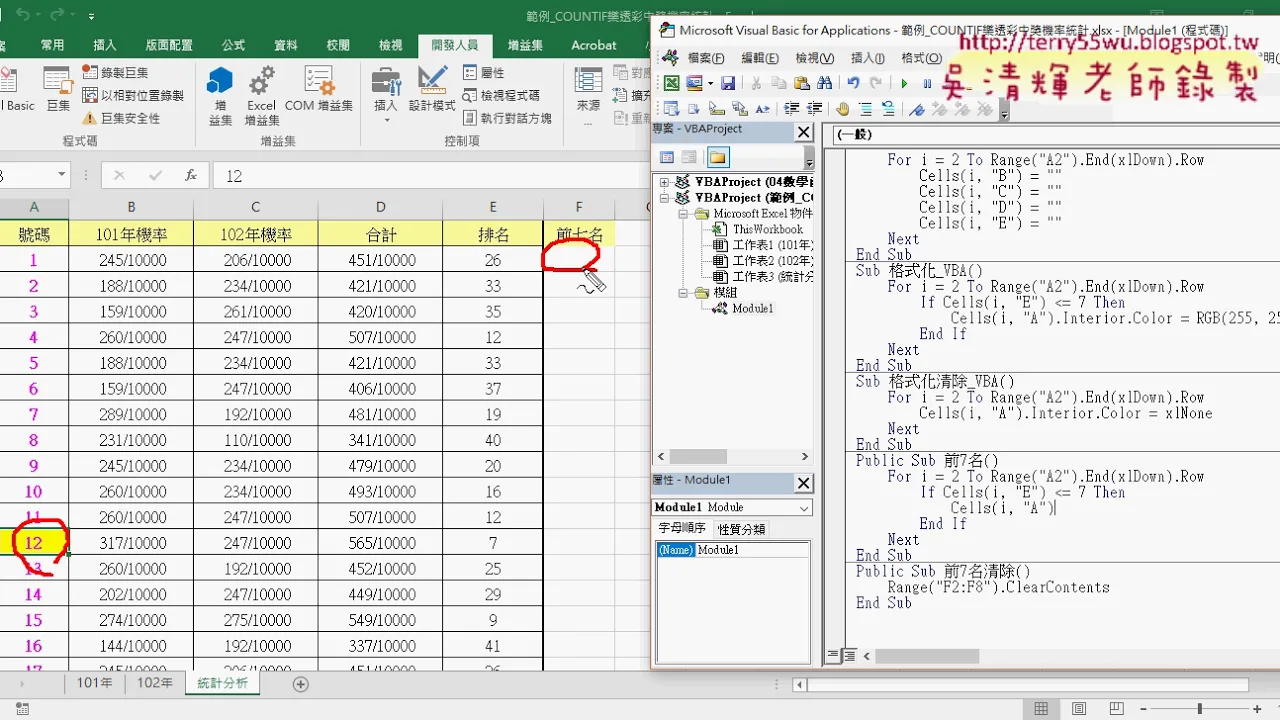This screenshot has width=1280, height=720.
Task: Switch to procedure view in code pane
Action: click(833, 656)
